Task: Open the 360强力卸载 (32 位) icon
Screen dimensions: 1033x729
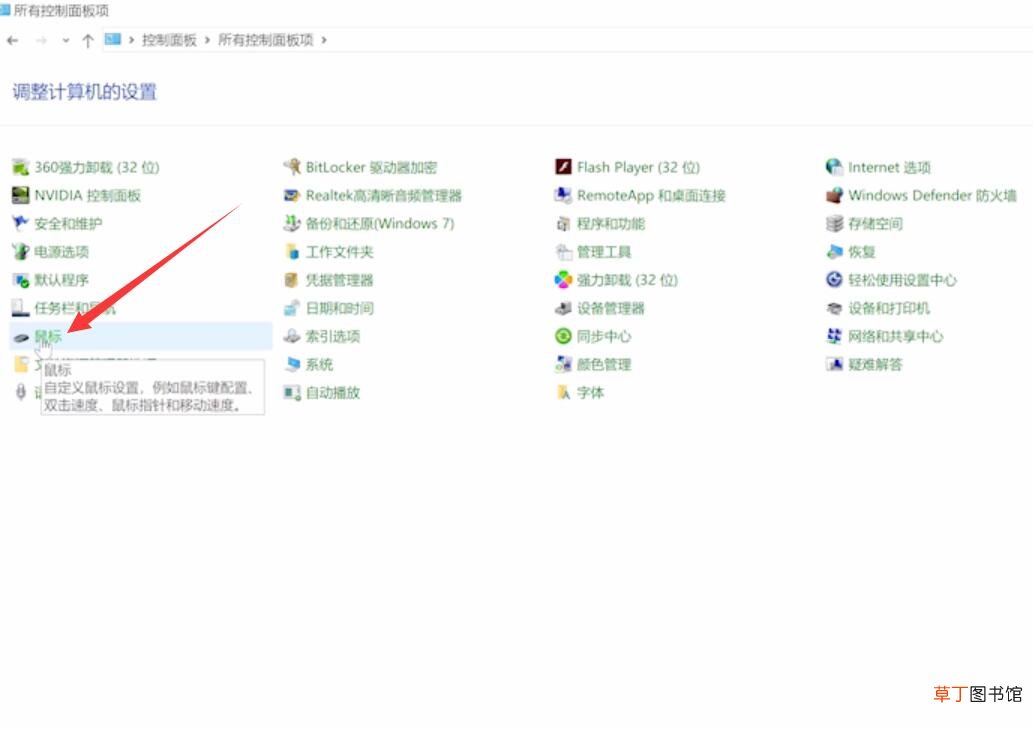Action: pyautogui.click(x=20, y=167)
